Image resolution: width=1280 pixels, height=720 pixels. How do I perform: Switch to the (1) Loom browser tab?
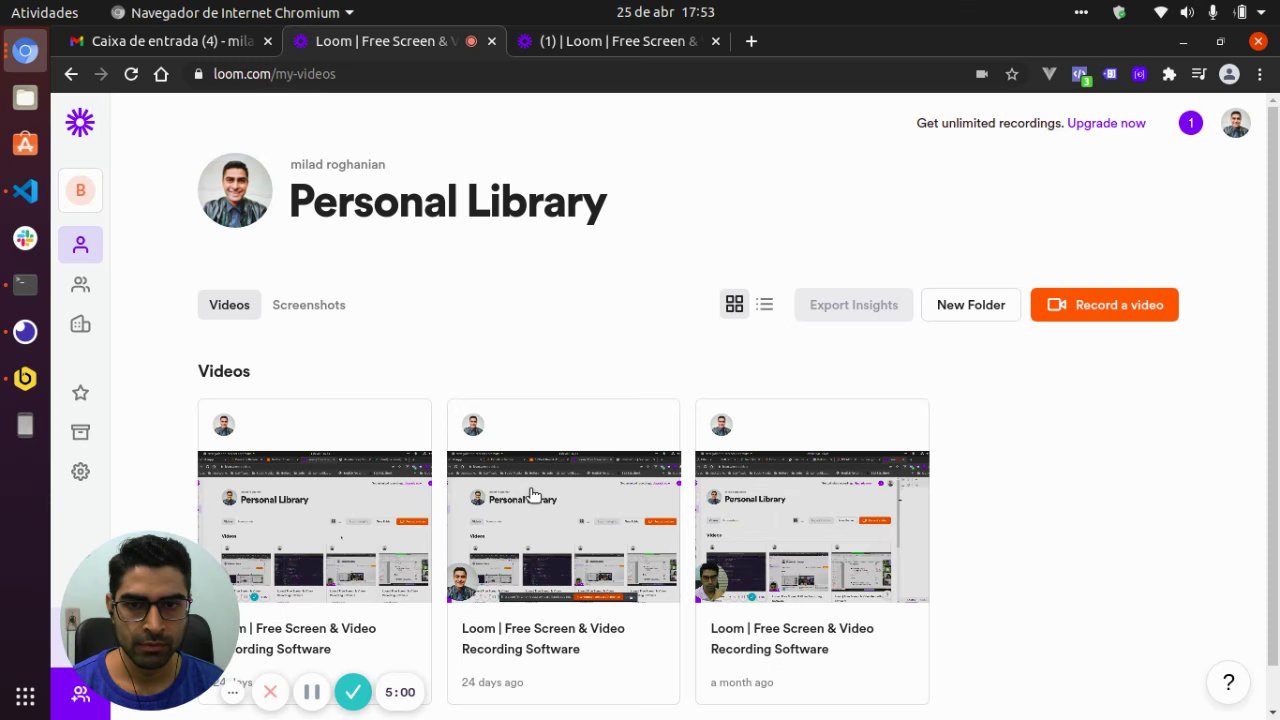[618, 41]
